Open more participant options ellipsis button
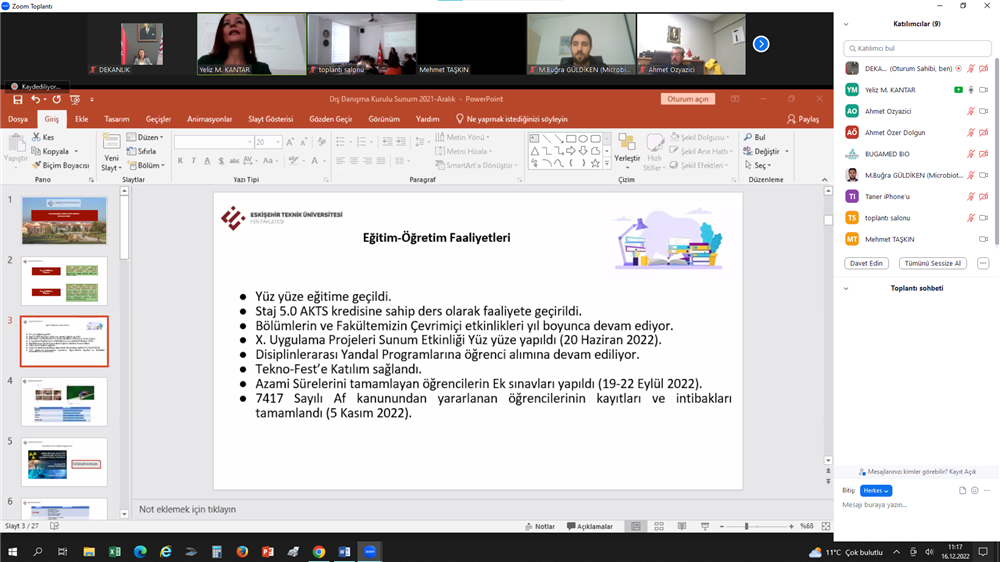 point(983,263)
